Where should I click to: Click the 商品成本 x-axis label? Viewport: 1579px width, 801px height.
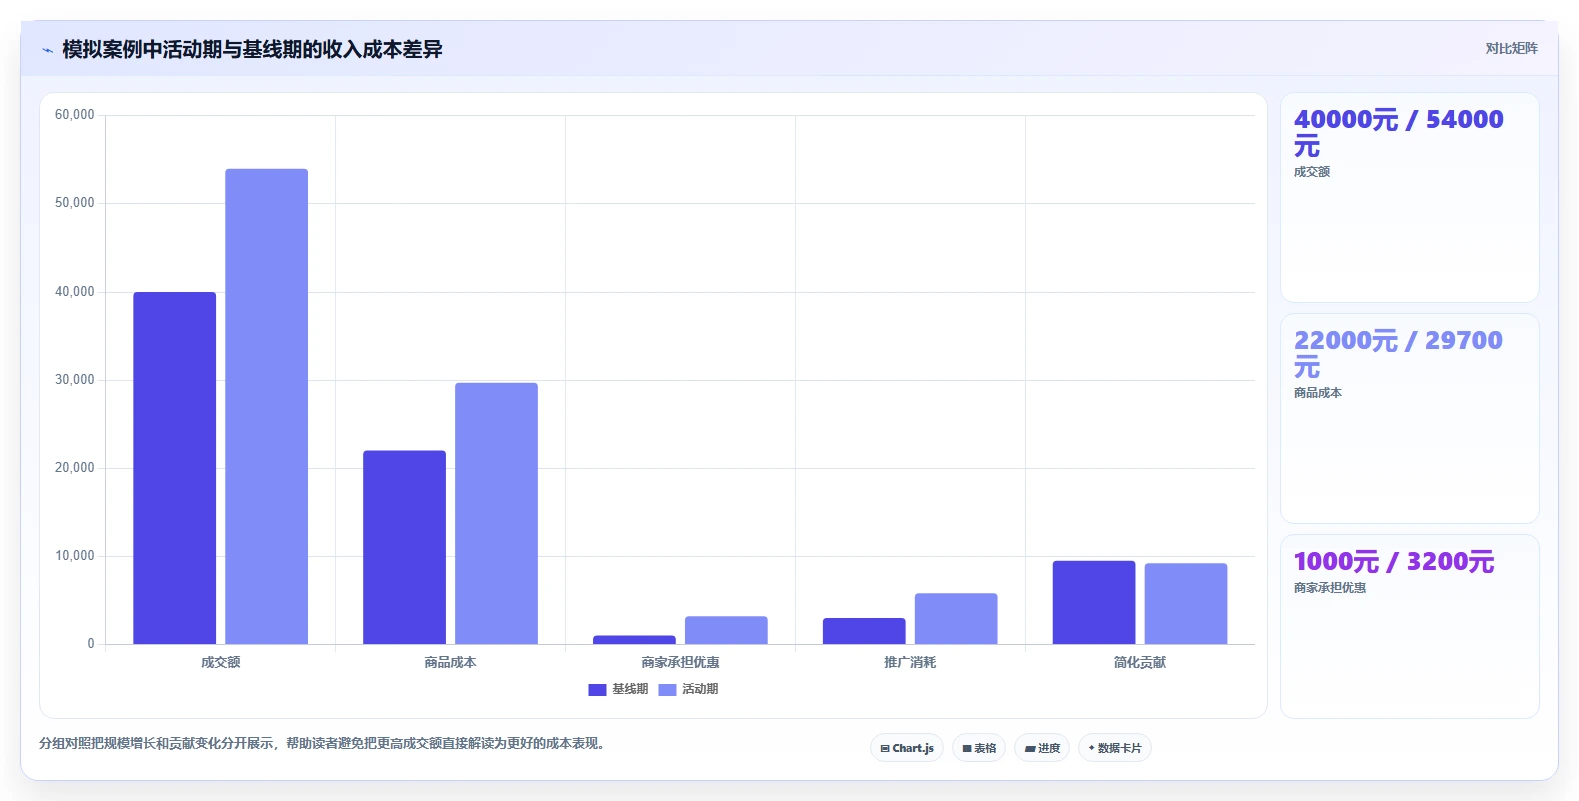point(450,662)
